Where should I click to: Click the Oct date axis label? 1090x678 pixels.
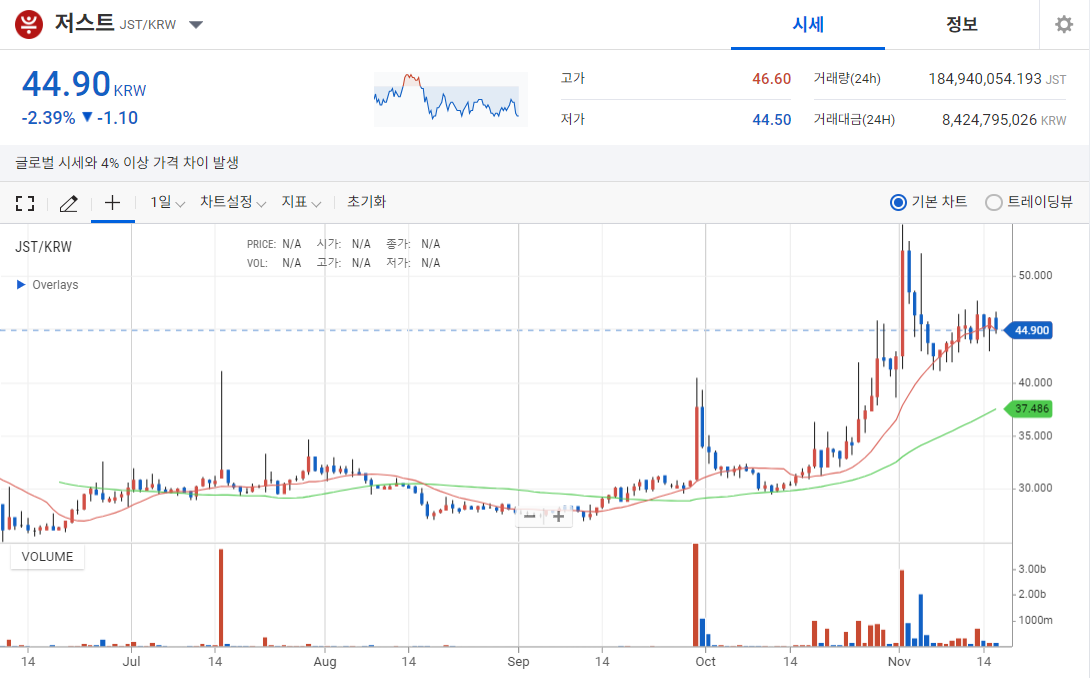(705, 661)
